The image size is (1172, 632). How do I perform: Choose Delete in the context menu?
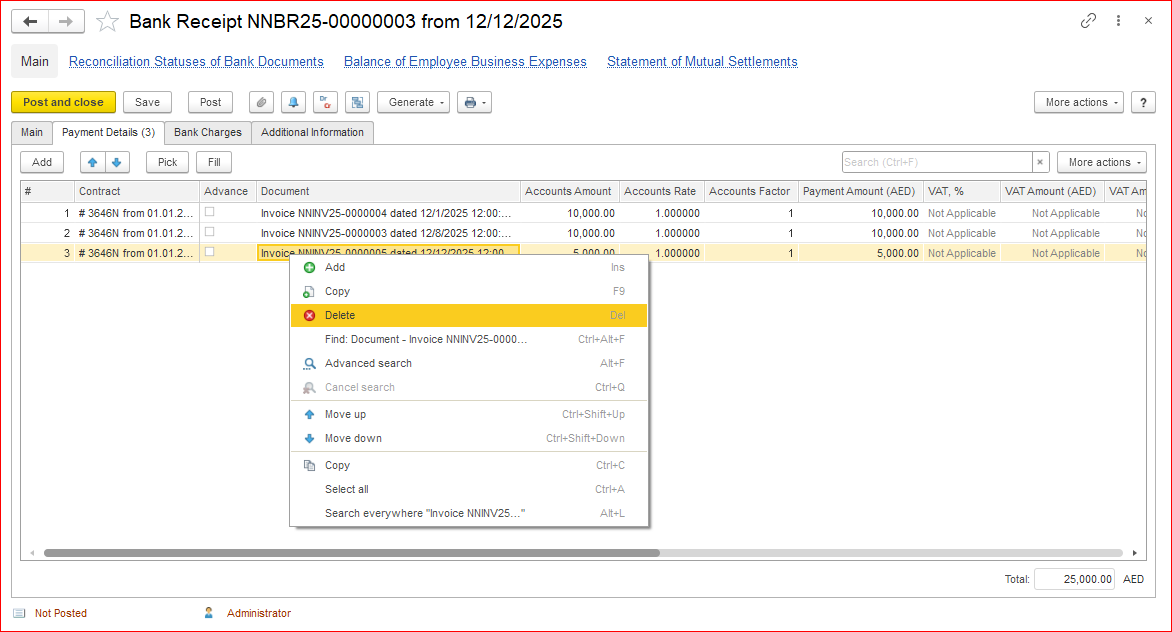[x=469, y=315]
